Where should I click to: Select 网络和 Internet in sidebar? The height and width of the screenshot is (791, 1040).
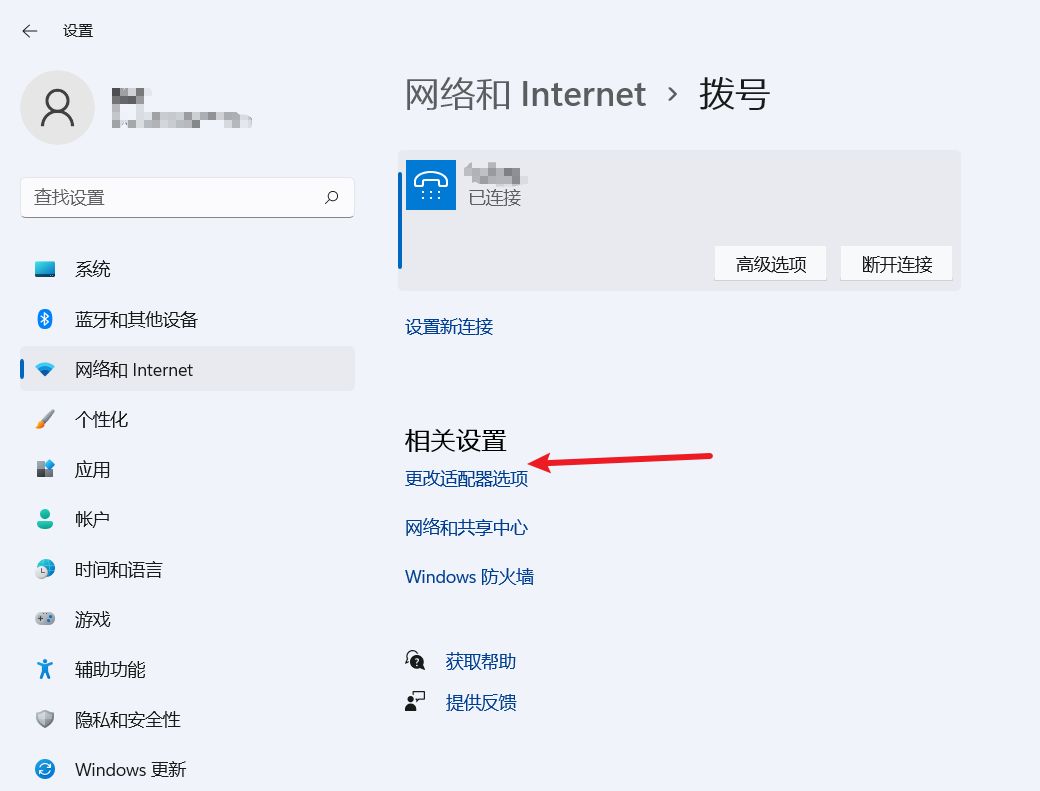[188, 369]
